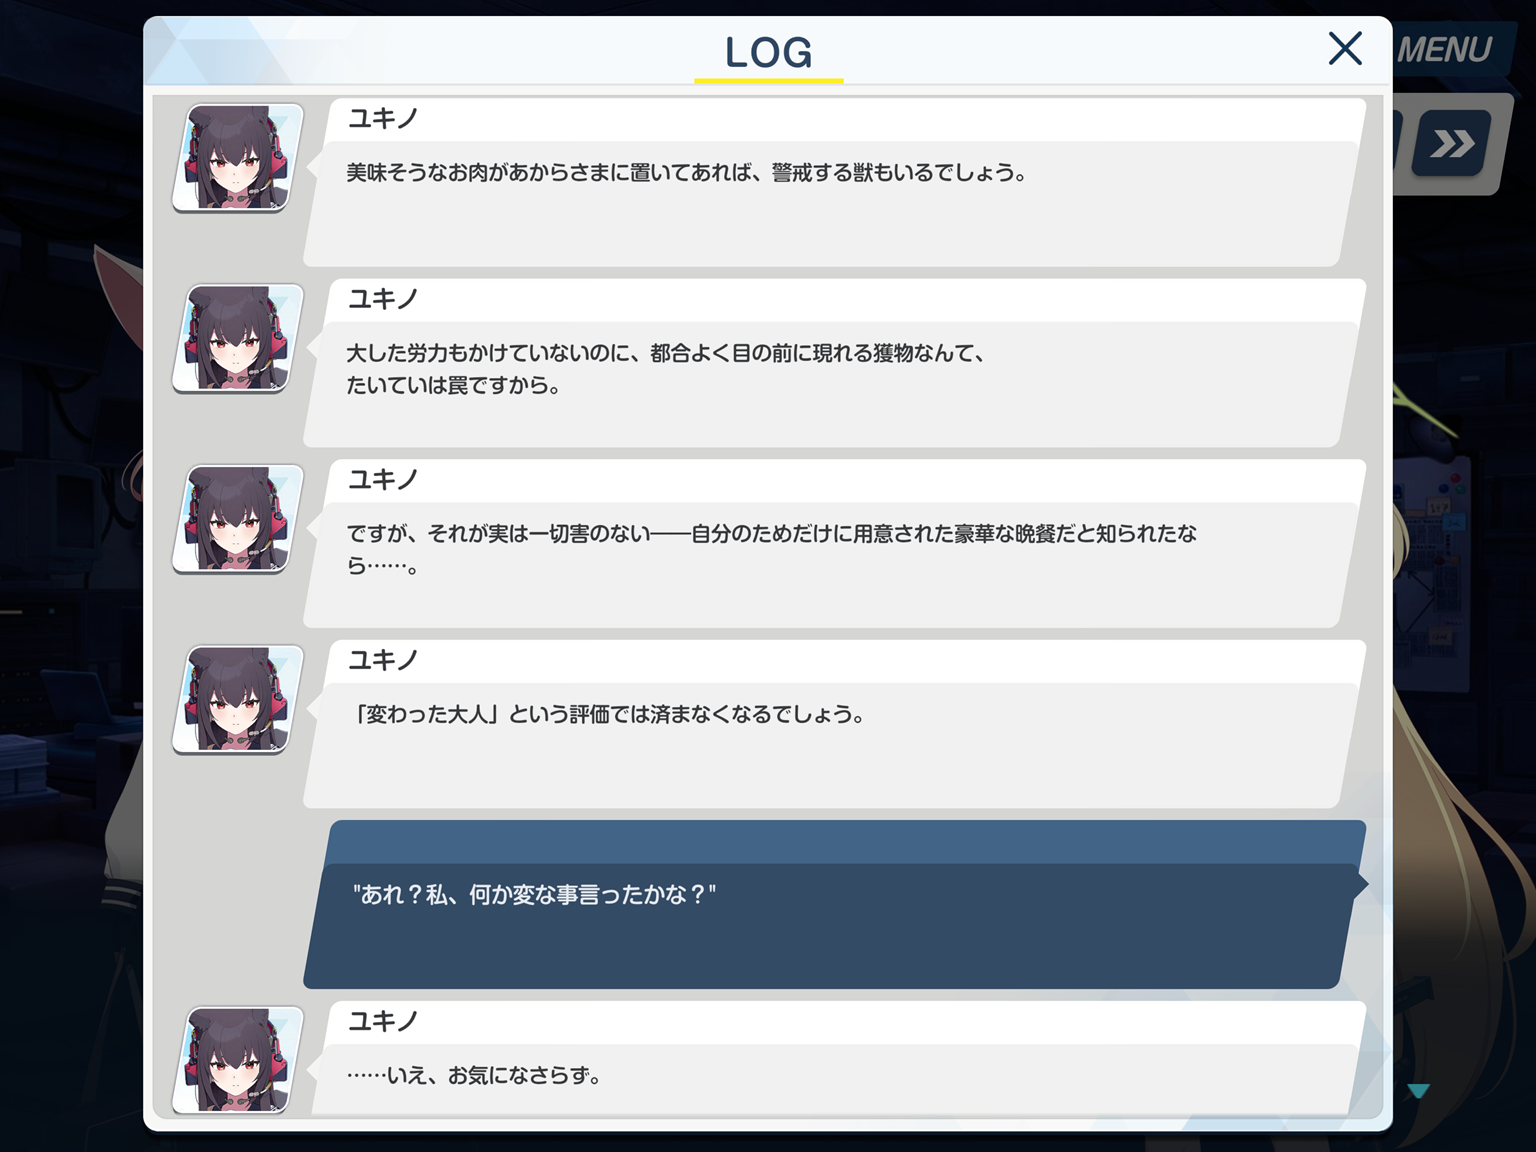The width and height of the screenshot is (1536, 1152).
Task: Click the ユキノ name label on the bottom entry
Action: (x=383, y=1021)
